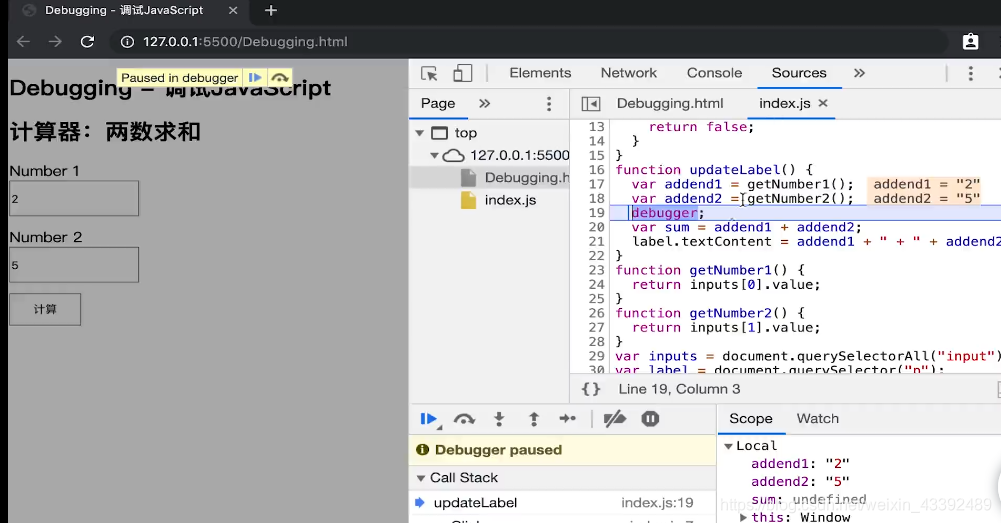Screen dimensions: 1001x523
Task: Pretty print the source with braces icon
Action: (591, 389)
